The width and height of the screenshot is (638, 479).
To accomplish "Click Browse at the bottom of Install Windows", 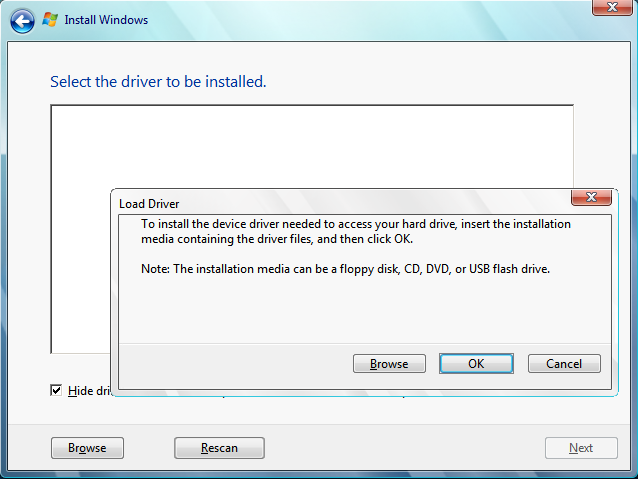I will 87,448.
